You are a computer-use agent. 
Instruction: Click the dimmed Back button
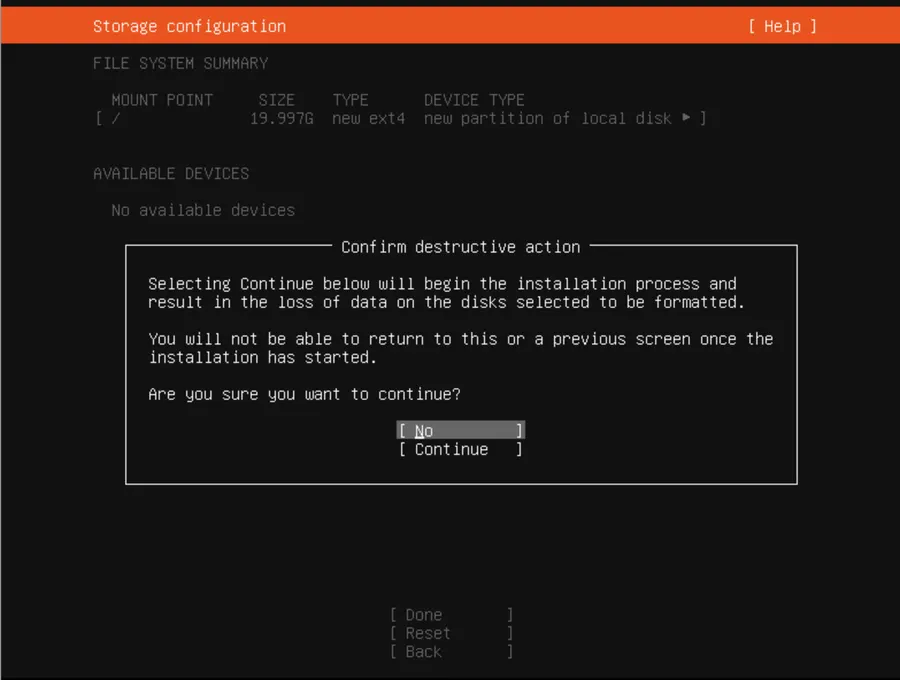[x=451, y=652]
